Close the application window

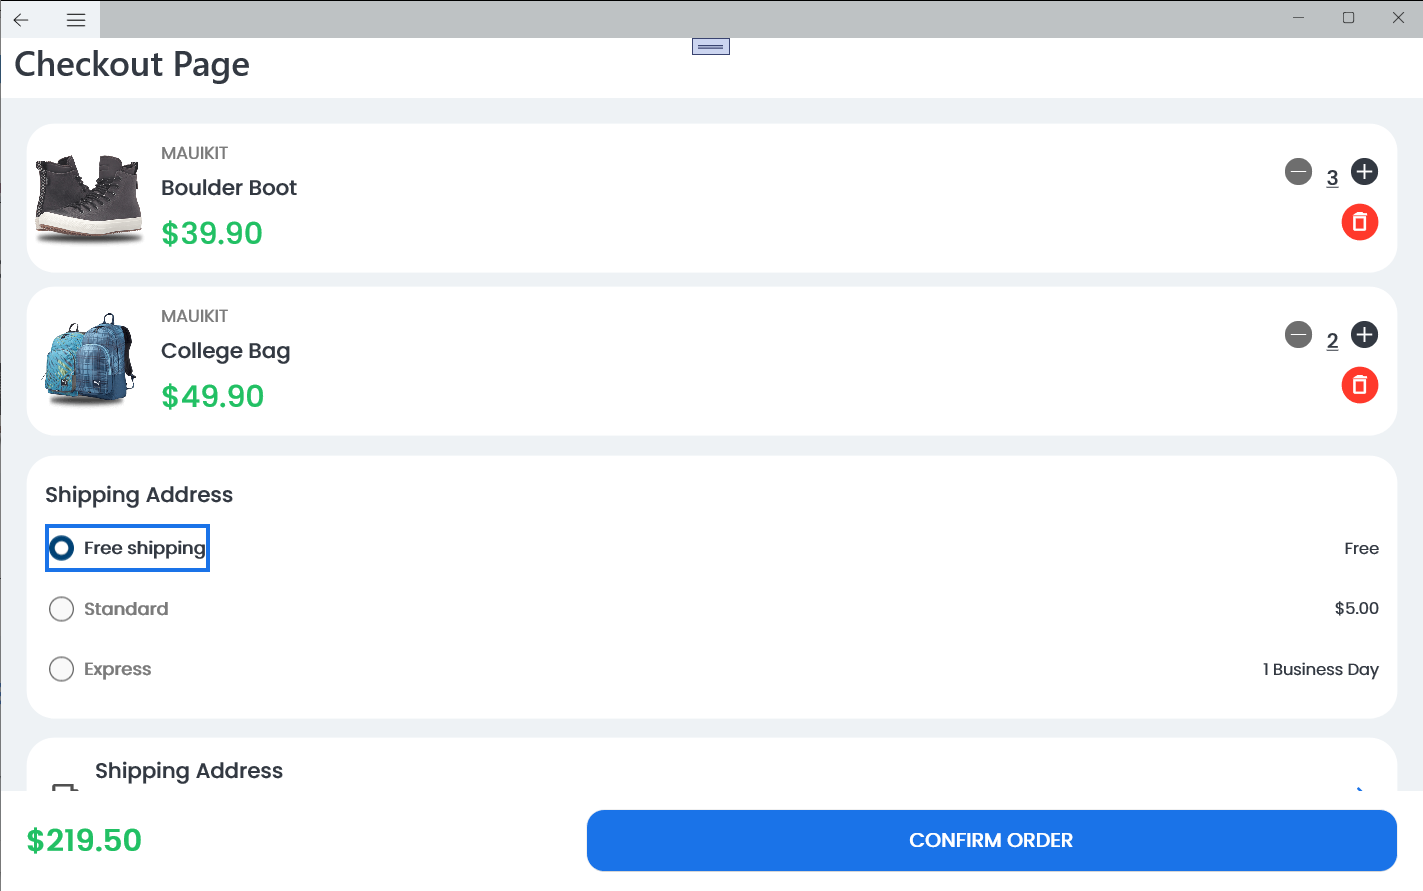(x=1398, y=18)
